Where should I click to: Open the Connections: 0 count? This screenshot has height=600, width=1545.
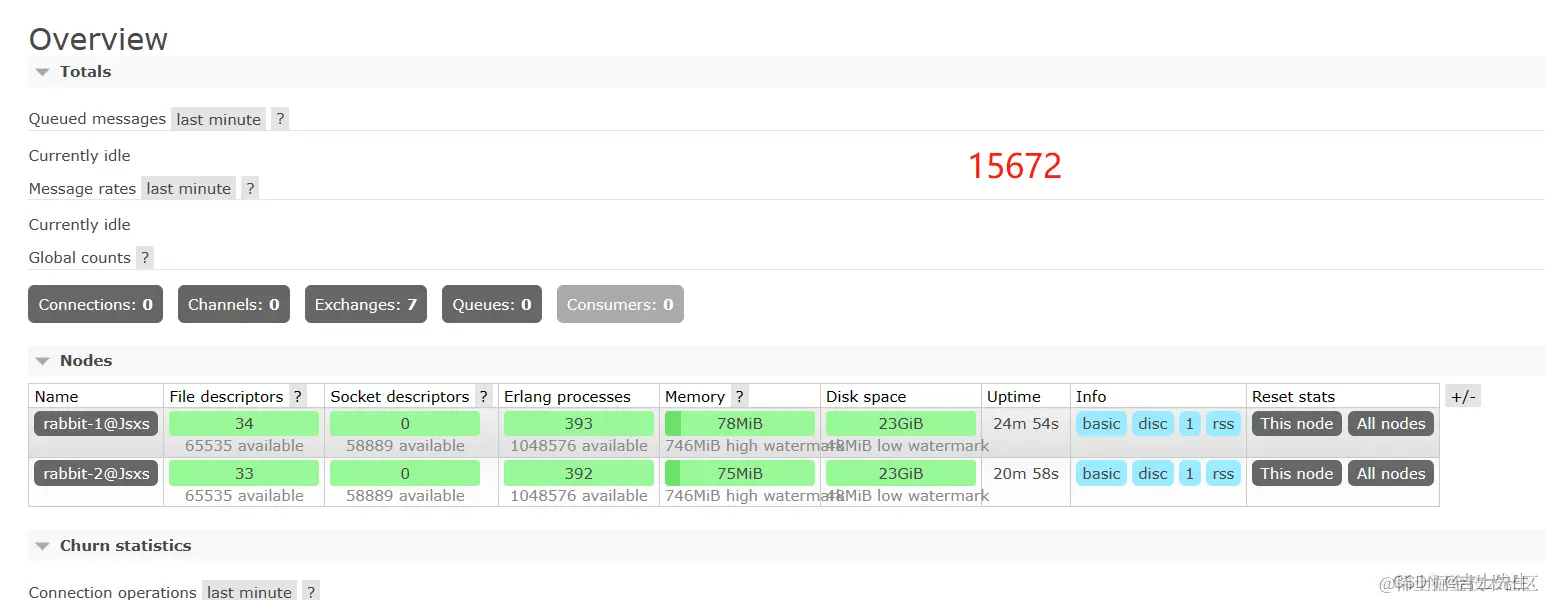coord(95,304)
